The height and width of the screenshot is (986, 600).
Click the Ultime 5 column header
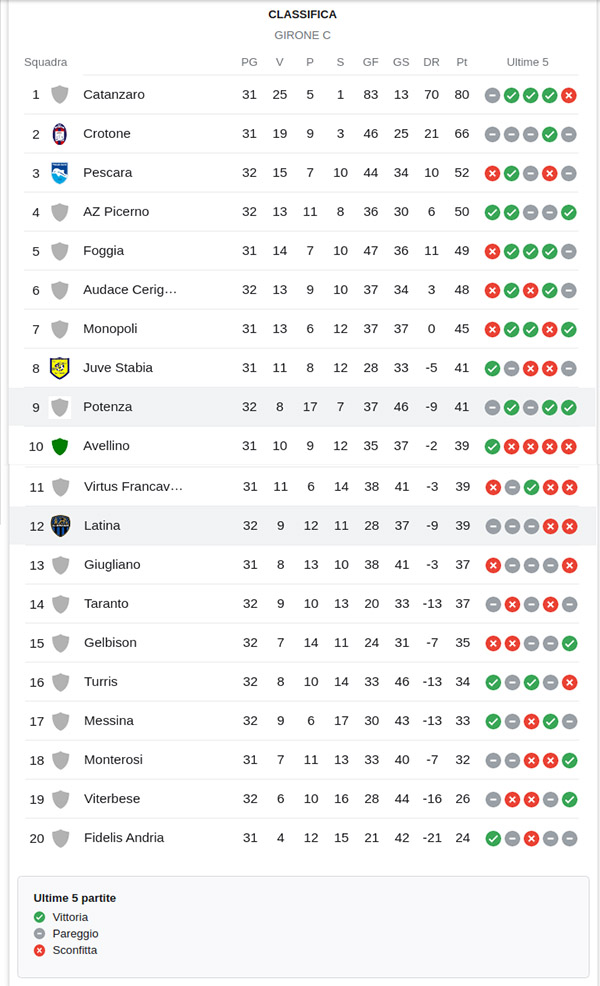pyautogui.click(x=527, y=62)
